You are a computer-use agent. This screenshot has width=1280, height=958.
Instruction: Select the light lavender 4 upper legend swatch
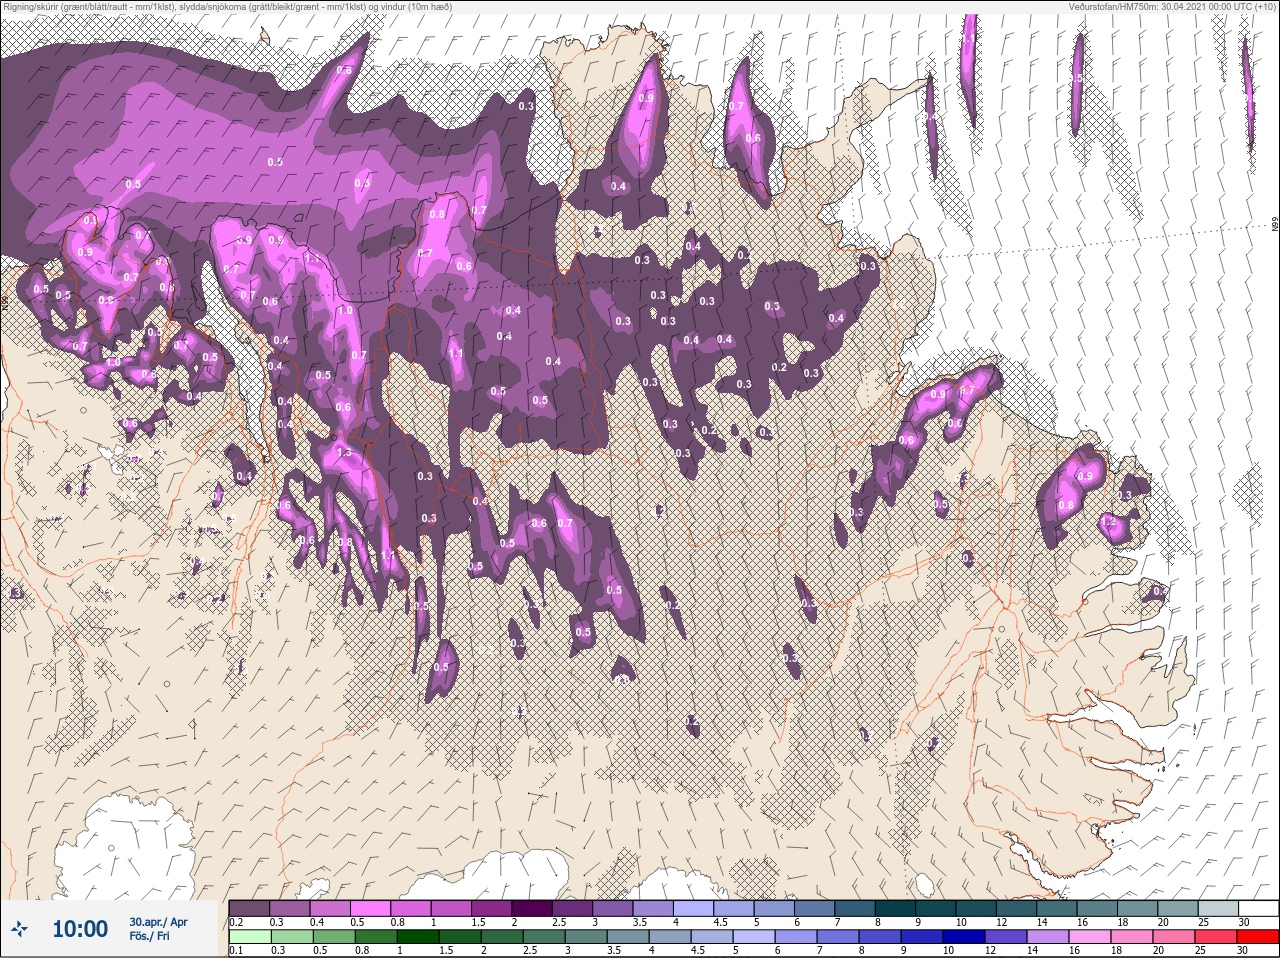pos(694,908)
